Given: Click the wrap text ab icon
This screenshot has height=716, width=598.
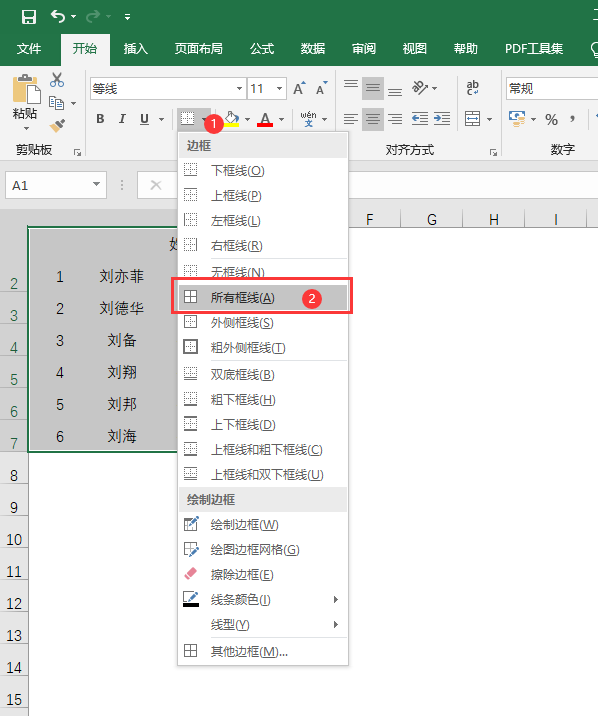Looking at the screenshot, I should tap(472, 88).
